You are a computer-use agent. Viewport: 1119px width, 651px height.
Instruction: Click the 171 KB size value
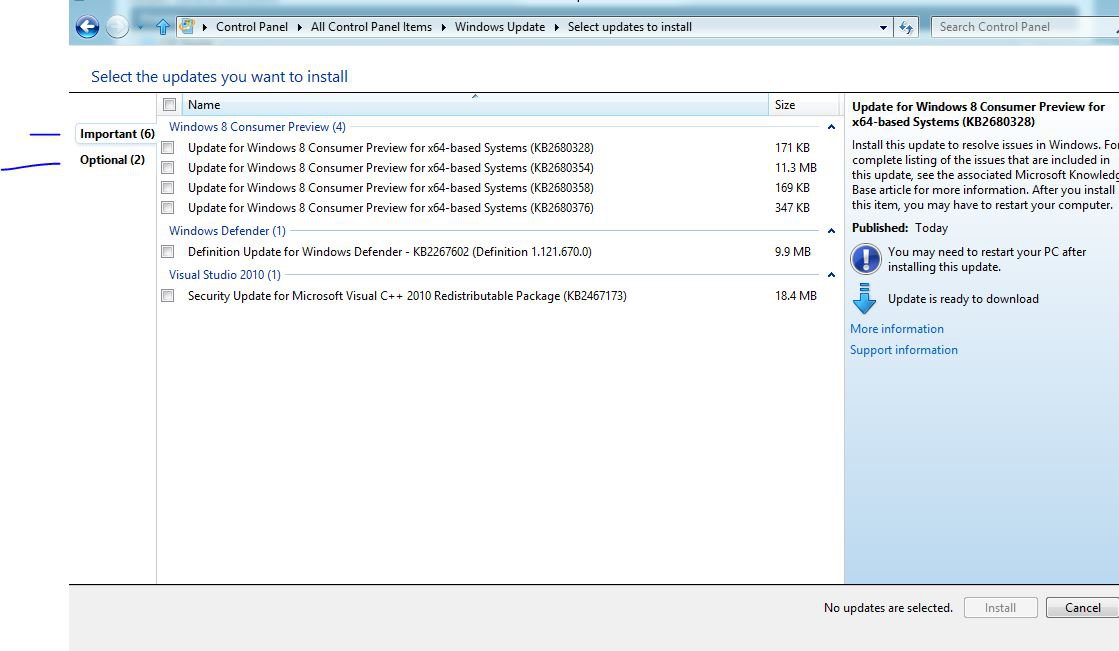(x=792, y=148)
